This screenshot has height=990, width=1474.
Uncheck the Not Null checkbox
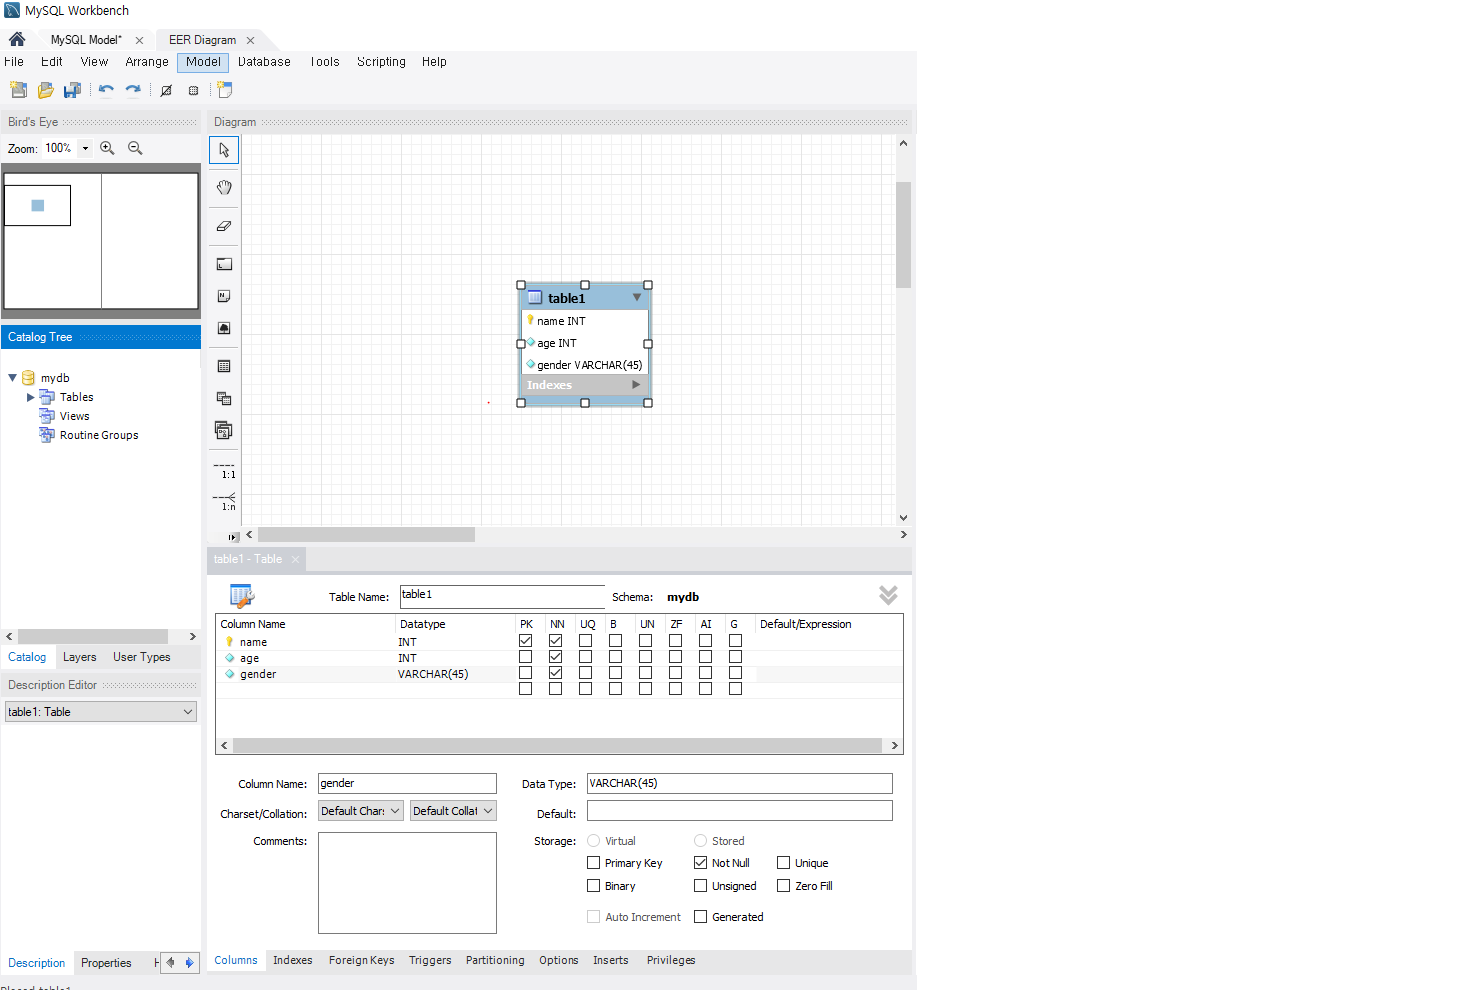[700, 863]
